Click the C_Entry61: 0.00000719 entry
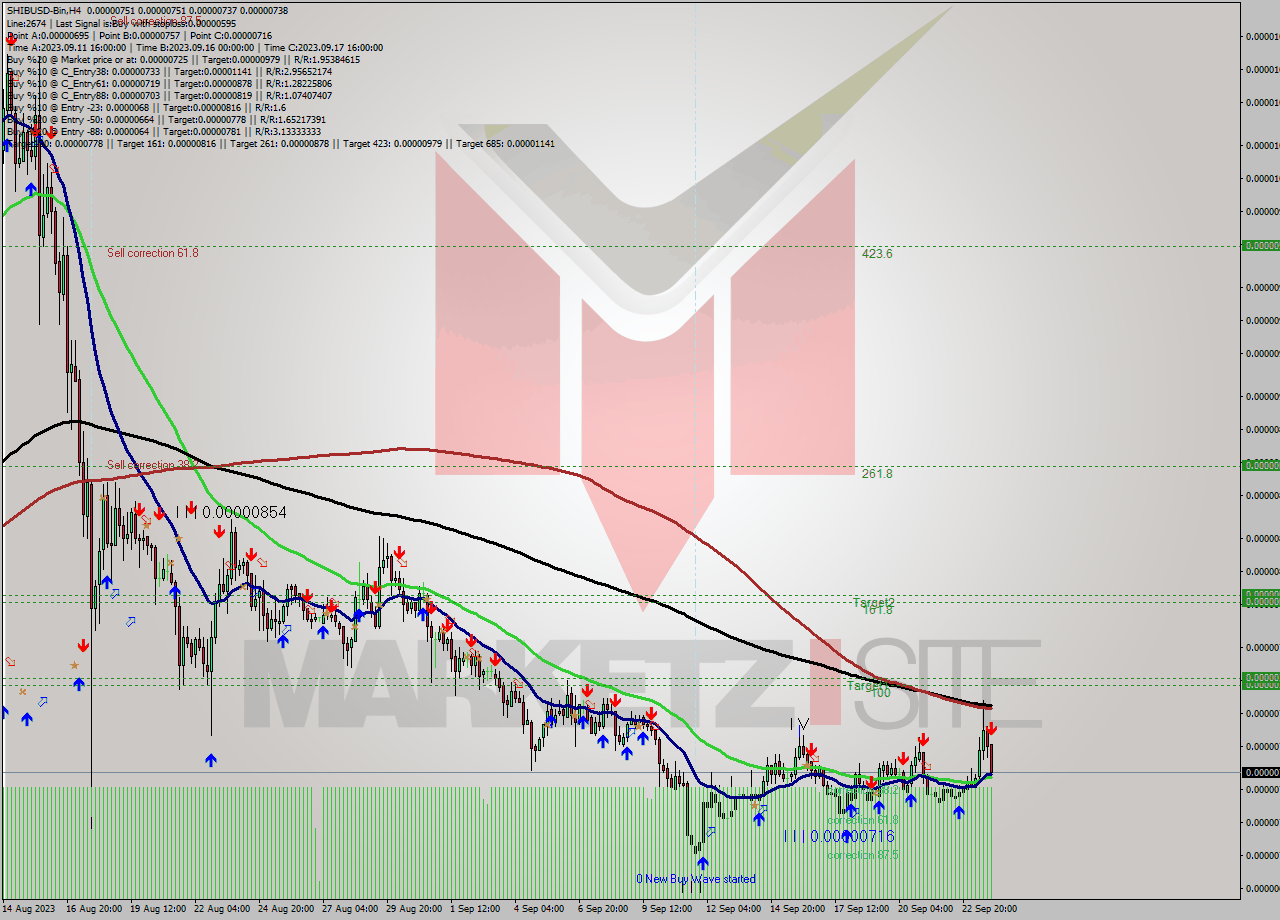Viewport: 1280px width, 920px height. point(111,83)
